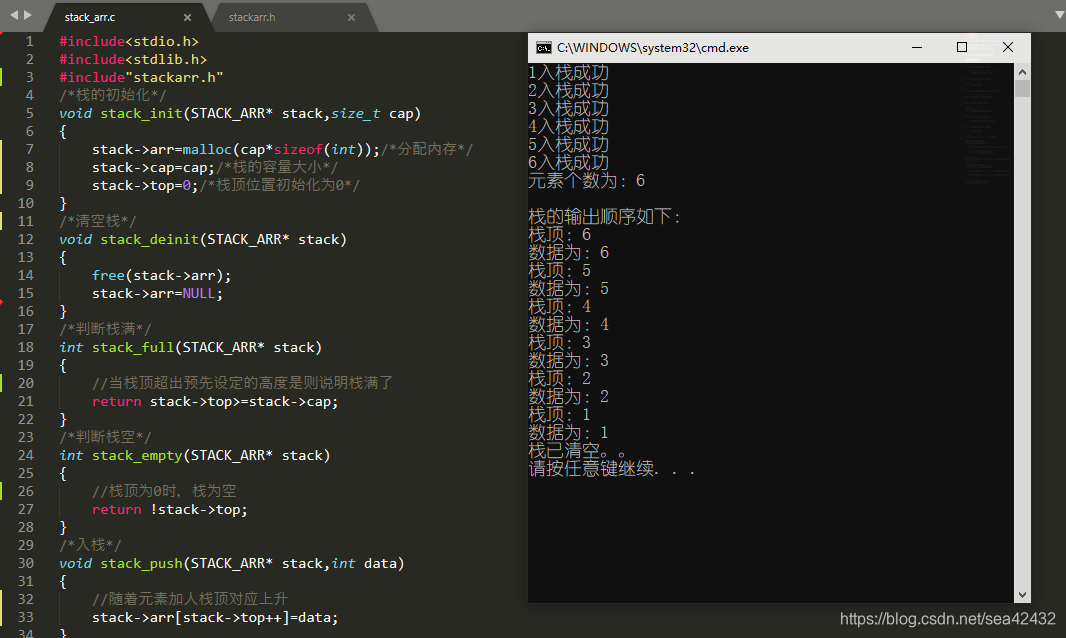1066x638 pixels.
Task: Click the return !stack->top; line
Action: tap(169, 509)
